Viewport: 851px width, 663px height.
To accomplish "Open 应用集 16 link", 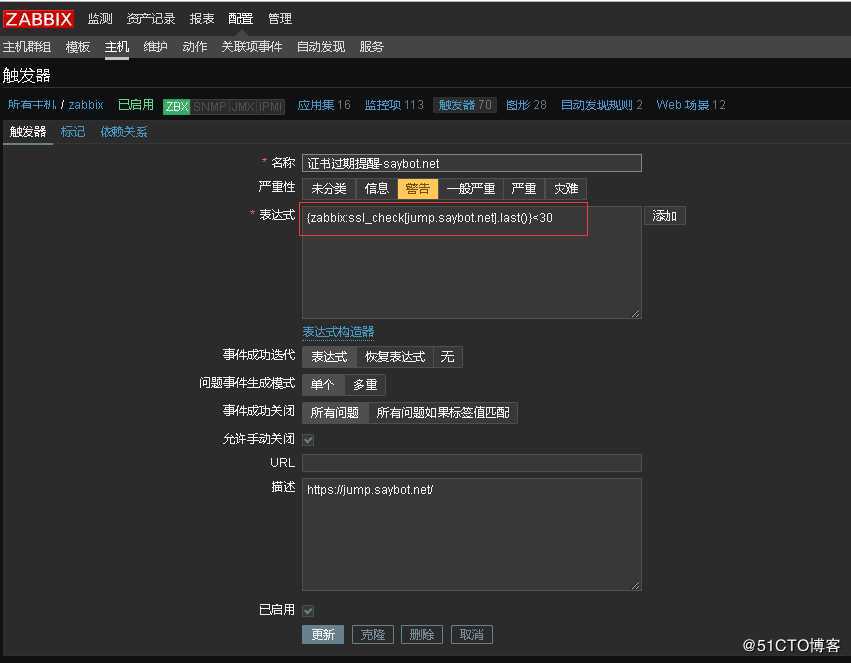I will coord(323,105).
